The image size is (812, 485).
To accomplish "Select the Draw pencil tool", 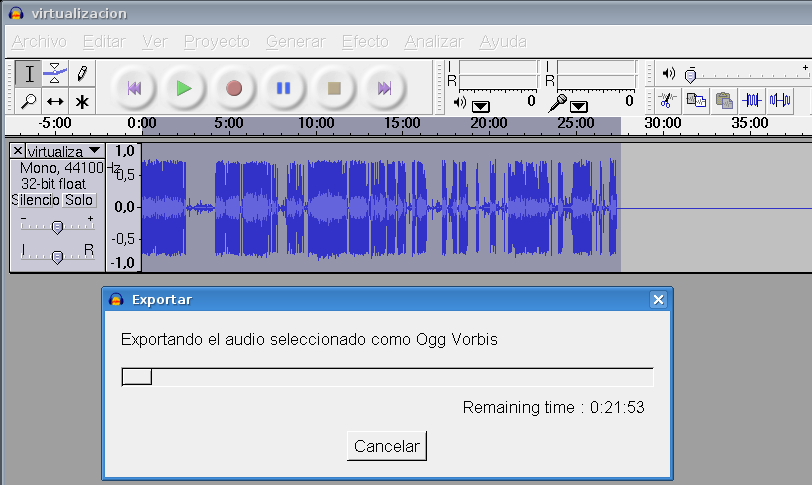I will coord(82,73).
